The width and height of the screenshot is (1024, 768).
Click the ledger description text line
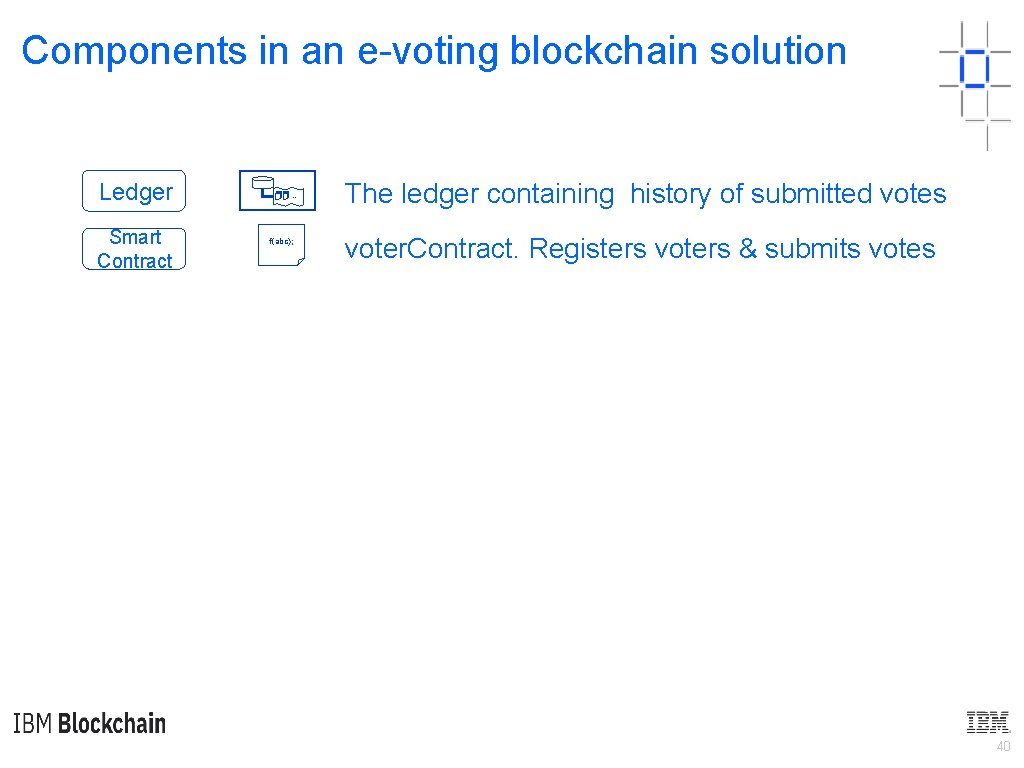[645, 194]
